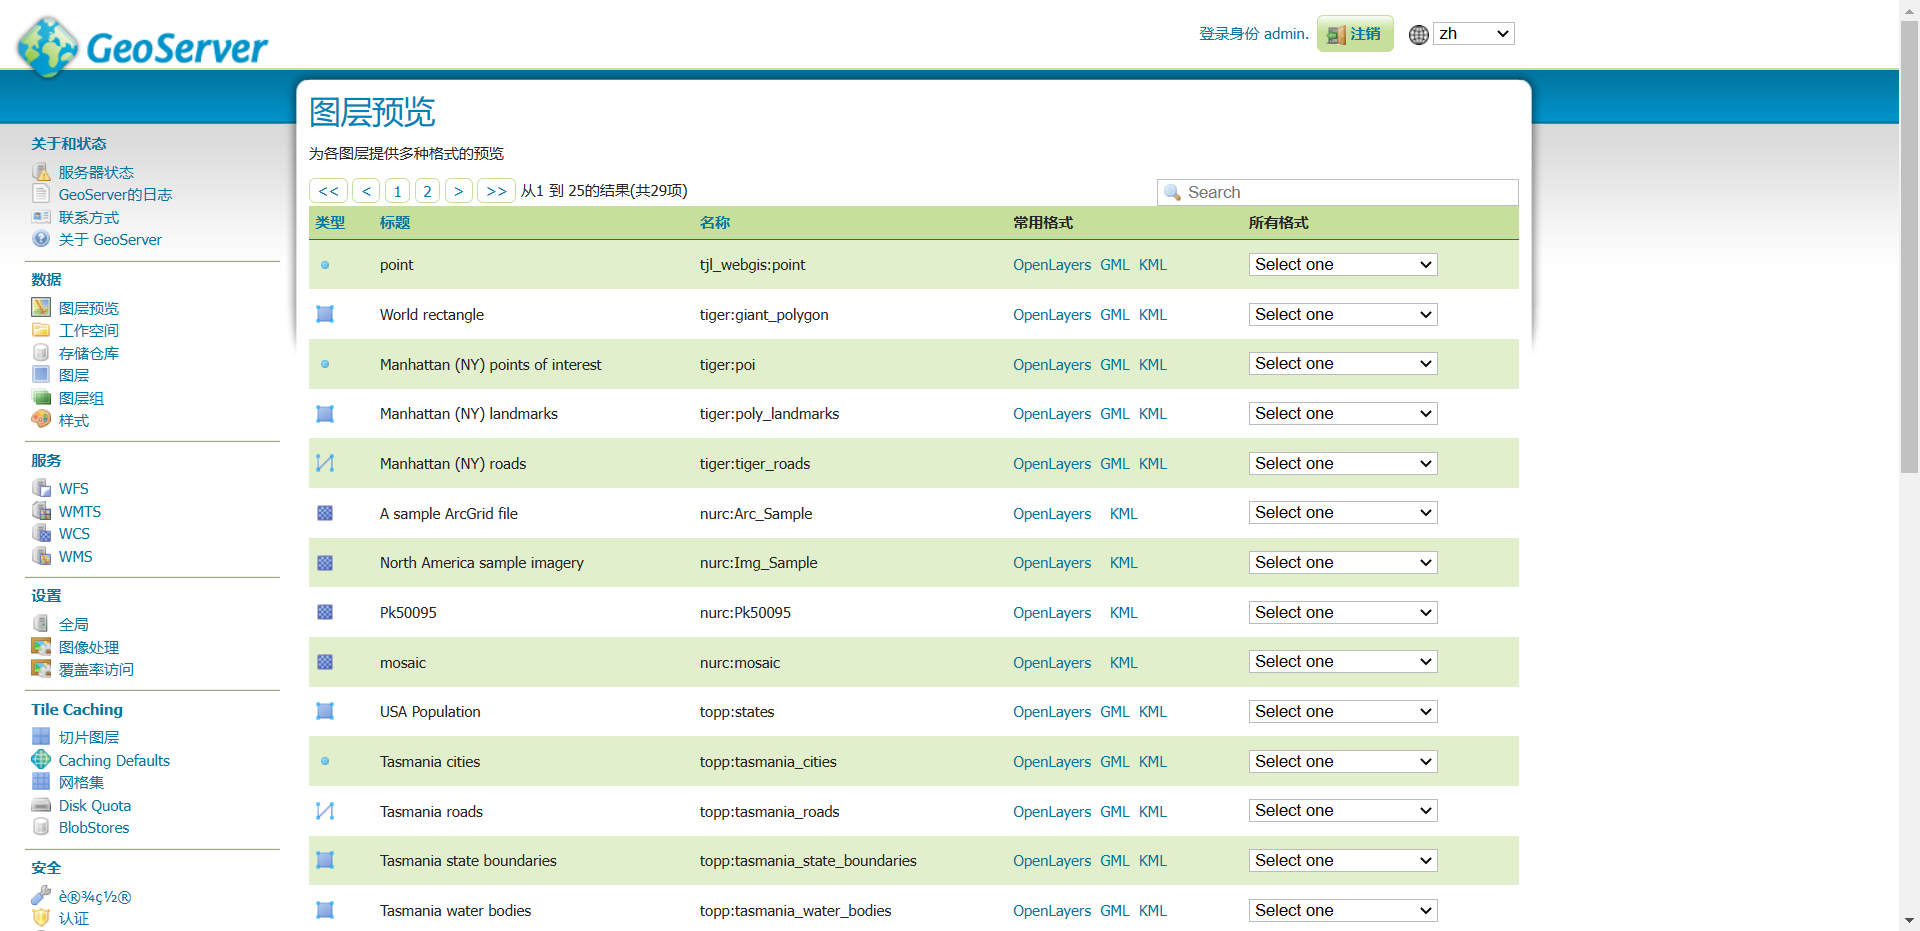Viewport: 1920px width, 931px height.
Task: Open format dropdown for Tasmania cities
Action: (1343, 761)
